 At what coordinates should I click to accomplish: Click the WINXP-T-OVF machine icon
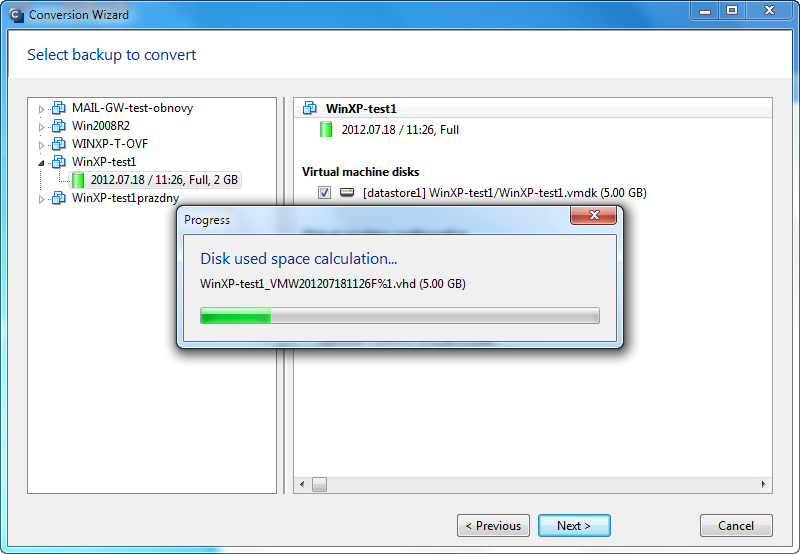click(59, 144)
